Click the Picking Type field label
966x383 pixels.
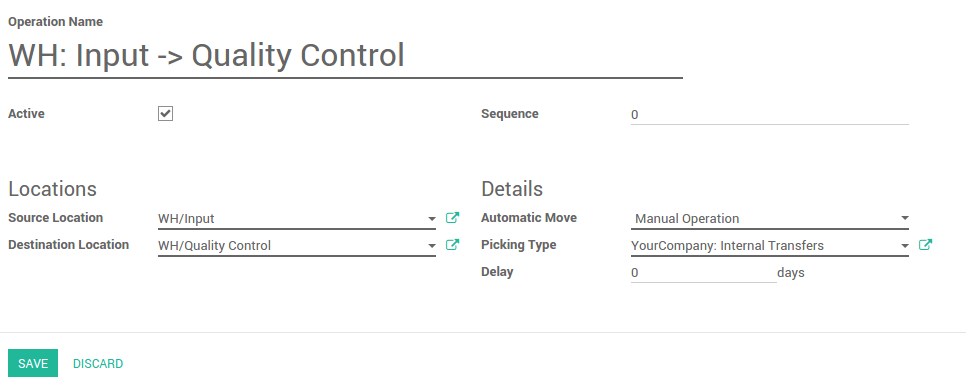click(x=519, y=244)
